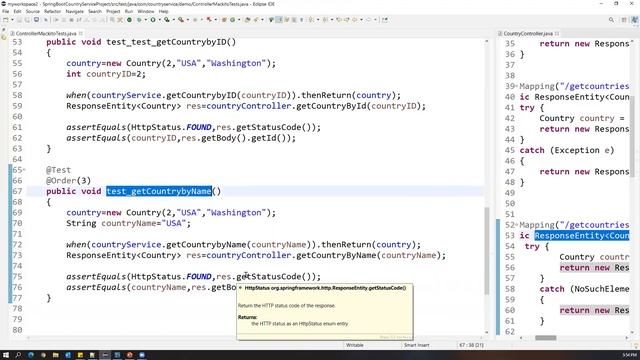Open the Refactor menu
The image size is (640, 360).
tap(52, 11)
